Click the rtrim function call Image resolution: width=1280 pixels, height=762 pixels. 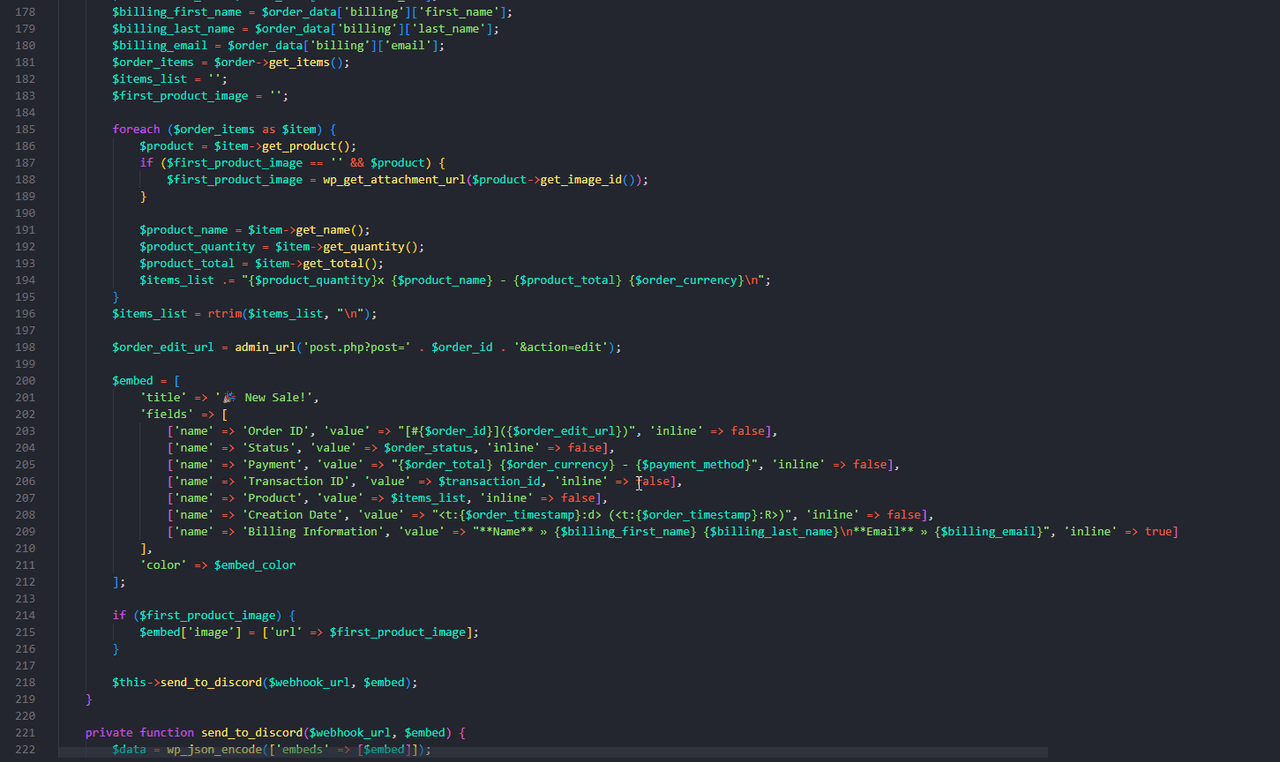(225, 313)
